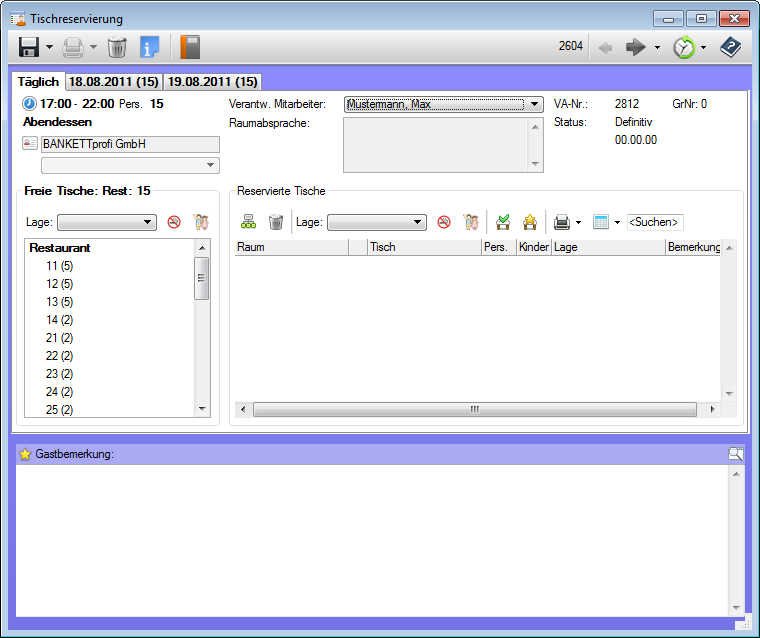Image resolution: width=760 pixels, height=638 pixels.
Task: Click the Tisch column header
Action: [x=423, y=247]
